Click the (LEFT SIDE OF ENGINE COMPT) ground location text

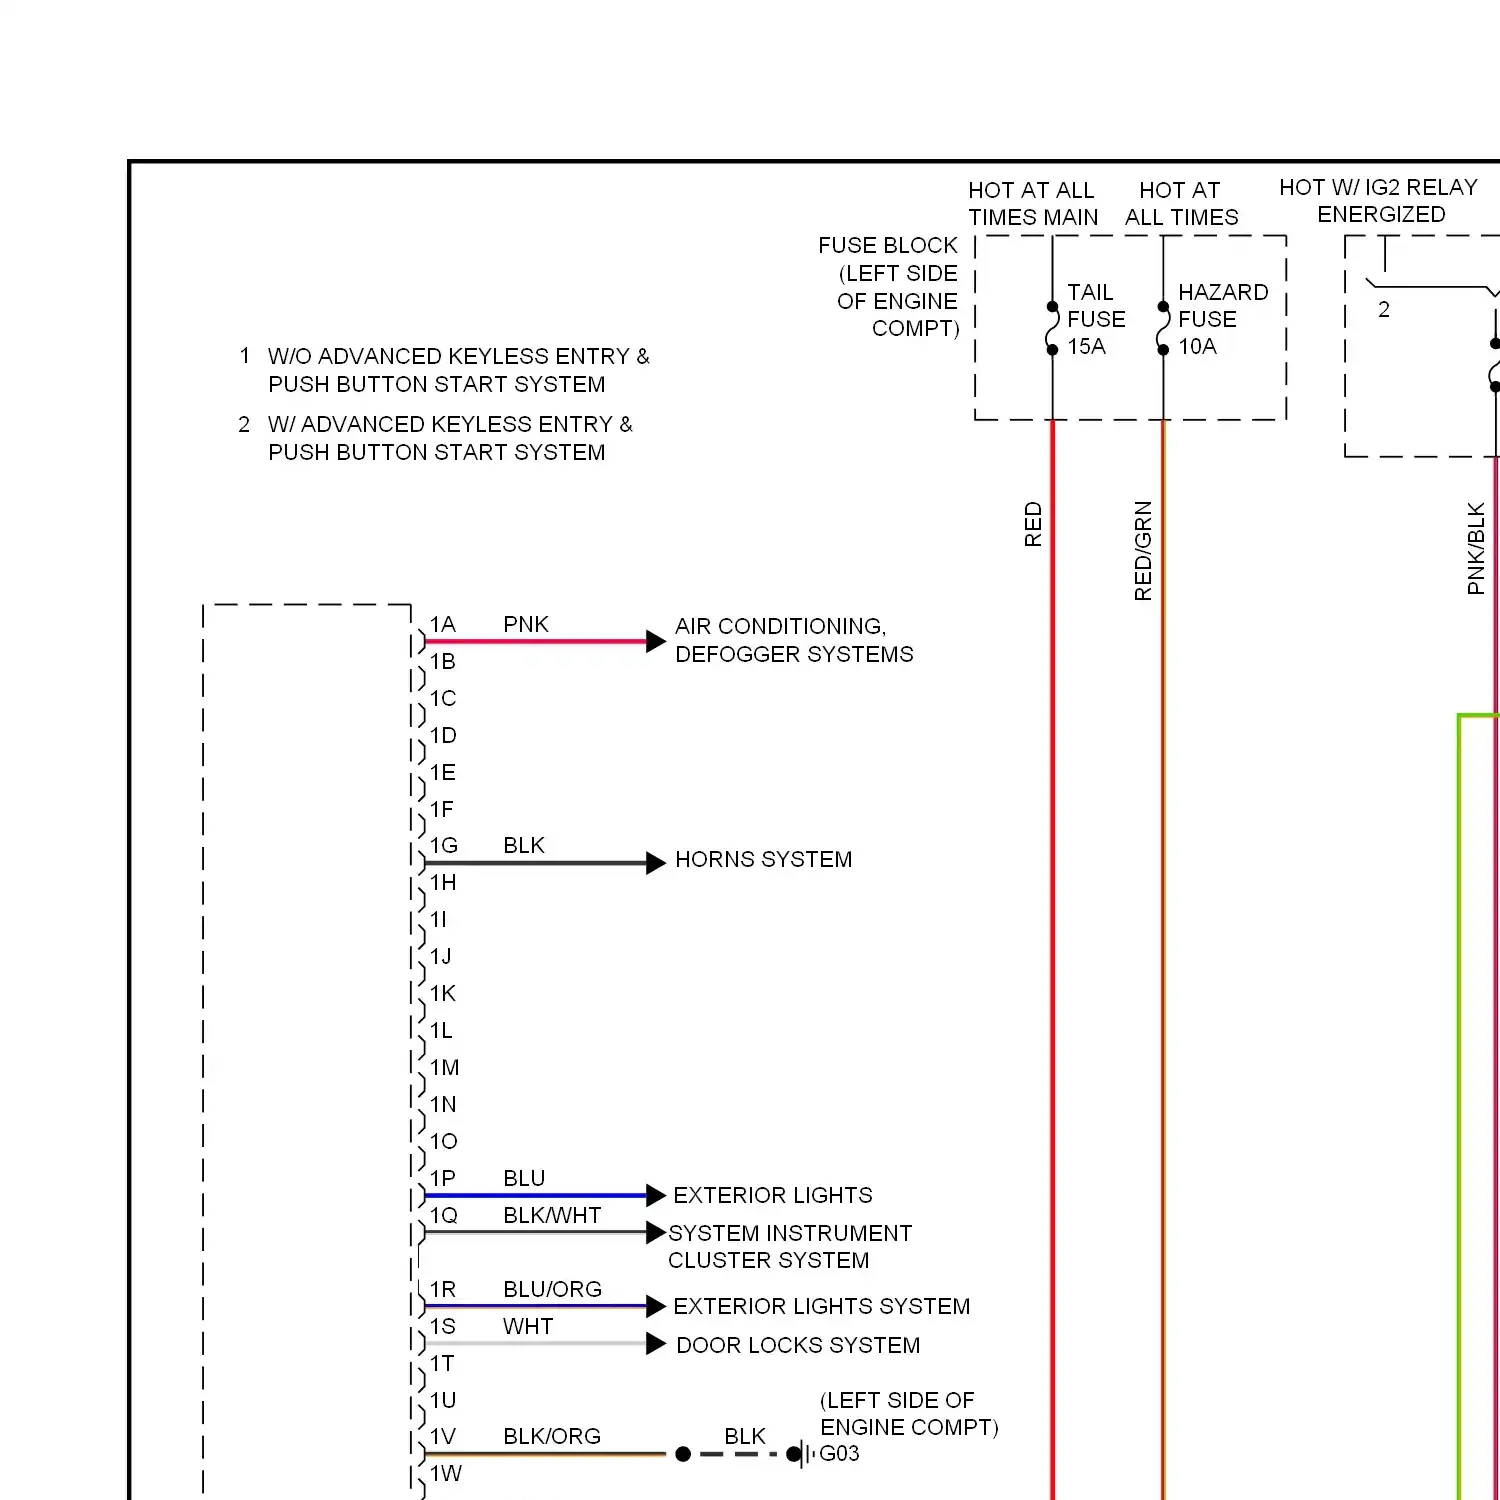(909, 1414)
